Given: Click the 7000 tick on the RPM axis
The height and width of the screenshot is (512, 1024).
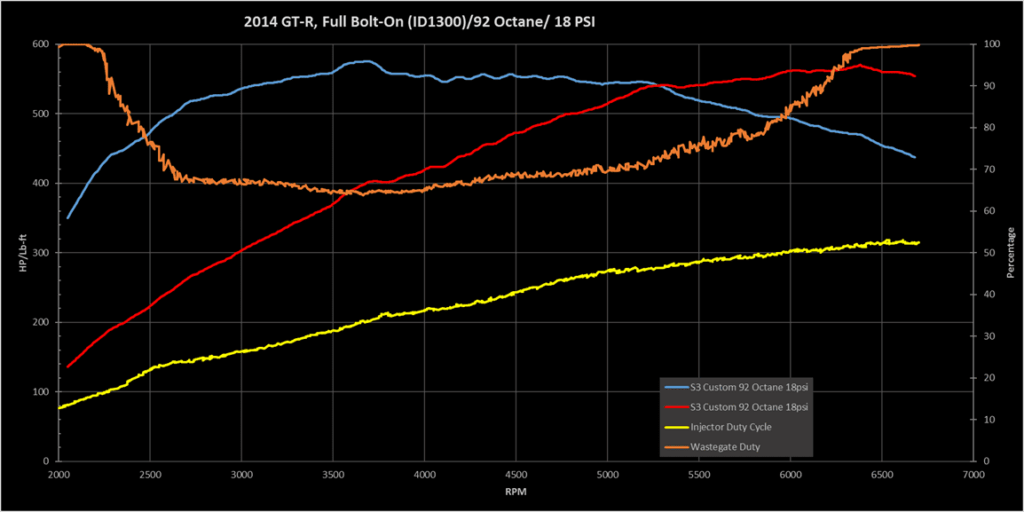Looking at the screenshot, I should click(973, 474).
